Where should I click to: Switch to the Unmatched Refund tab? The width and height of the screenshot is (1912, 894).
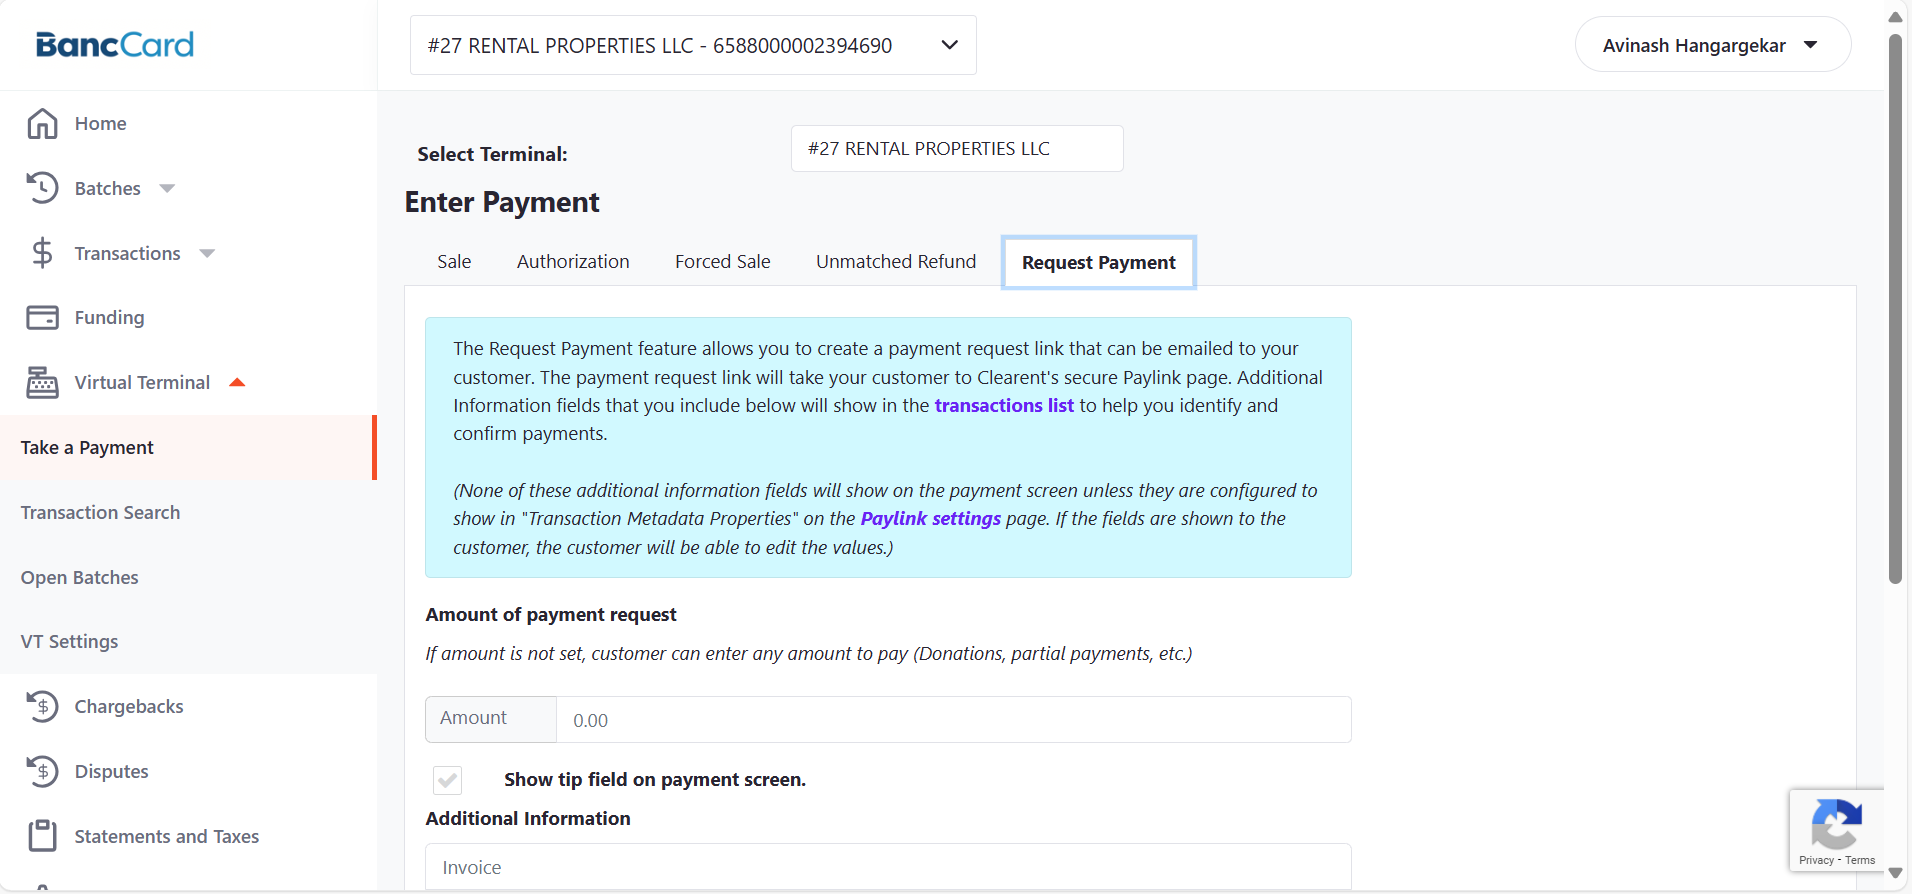(895, 262)
